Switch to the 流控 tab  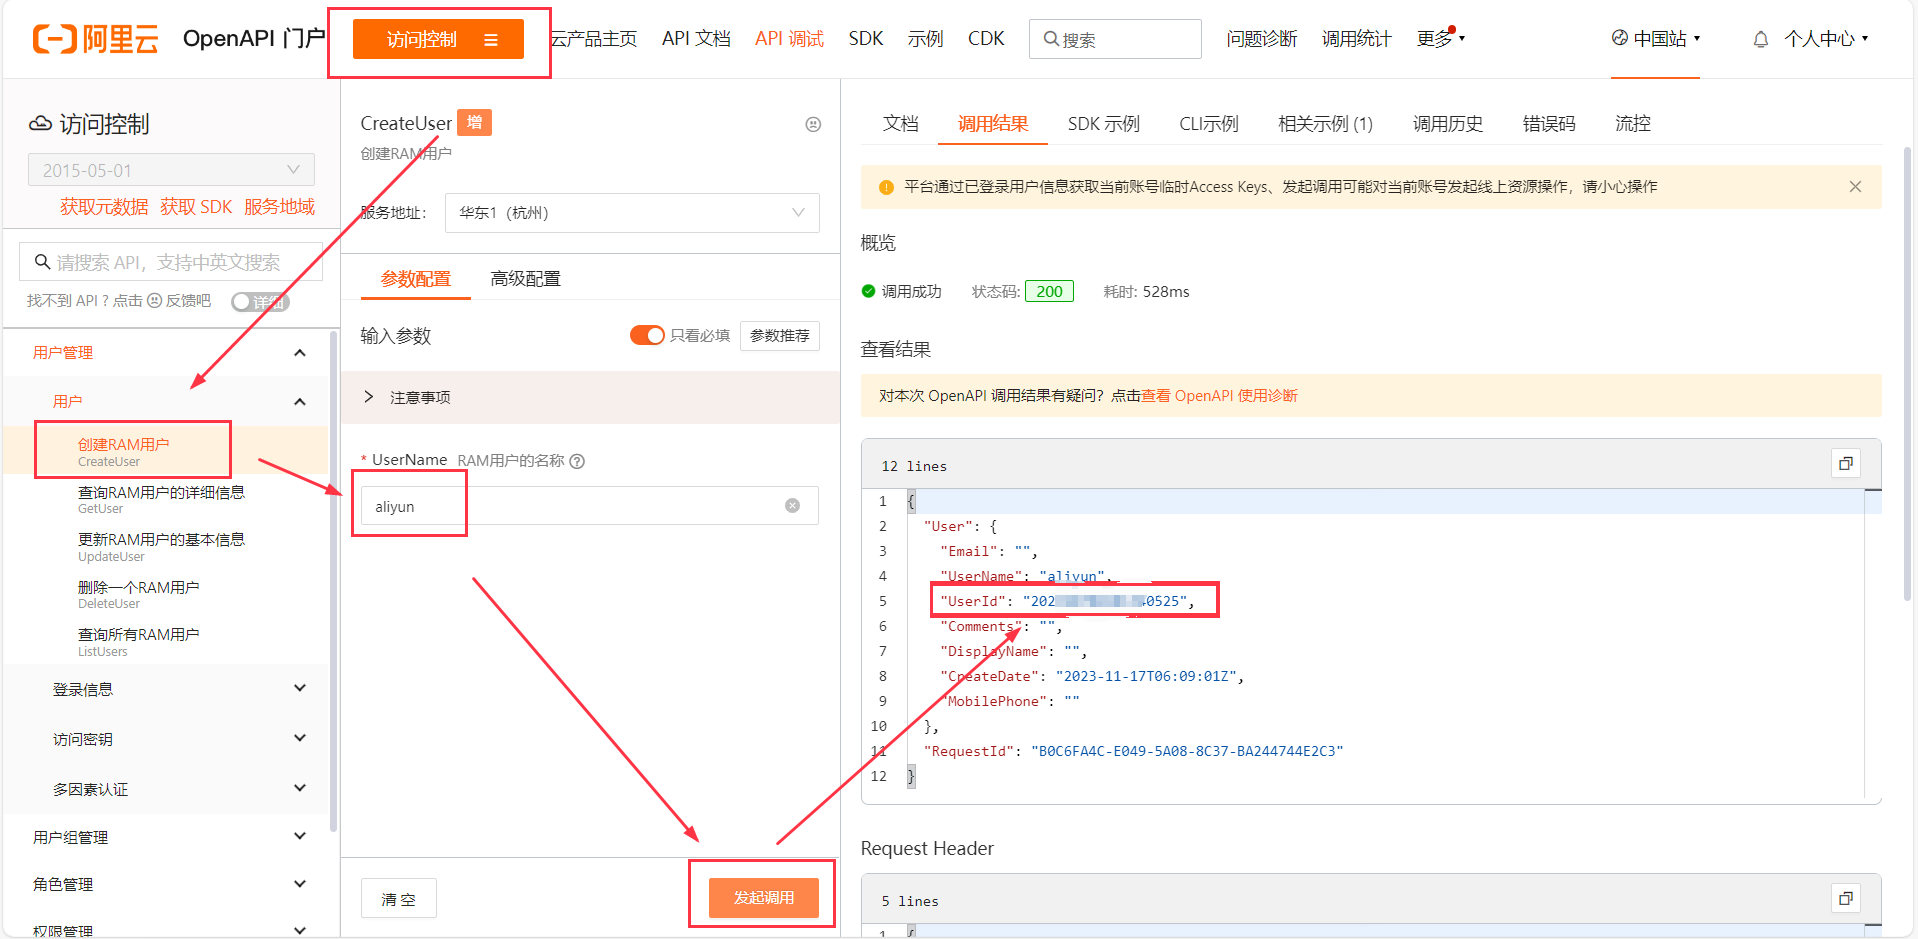(x=1632, y=123)
